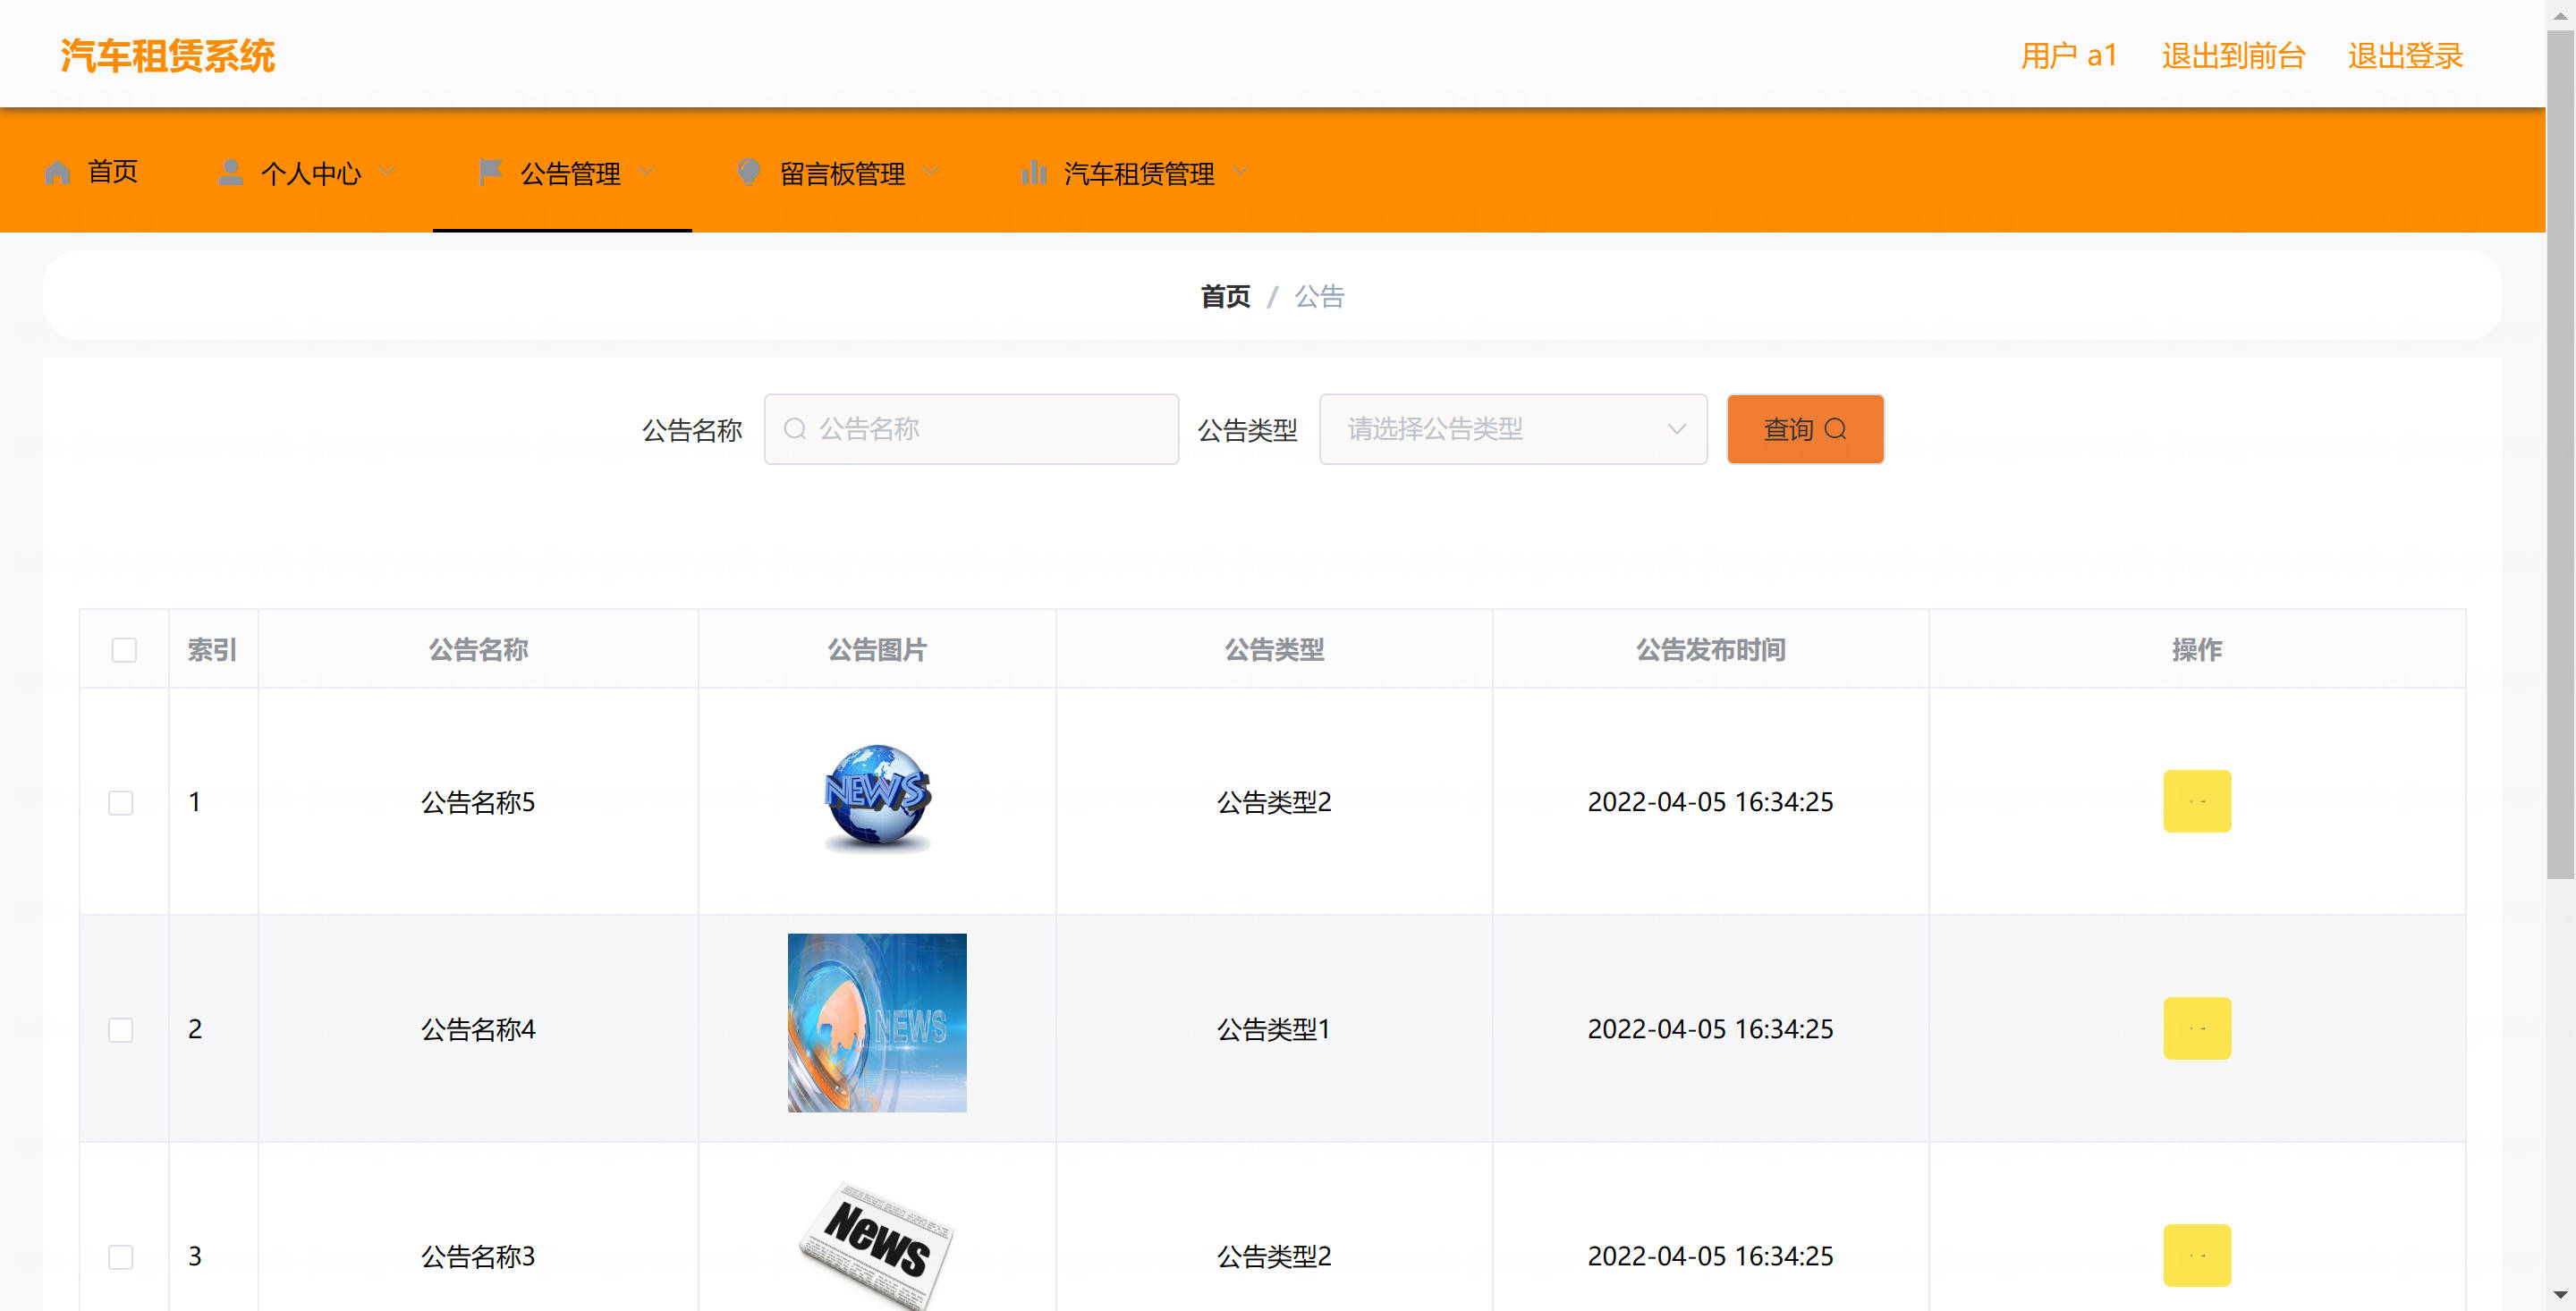Click the bar chart icon beside 汽车租赁管理

pos(1034,173)
